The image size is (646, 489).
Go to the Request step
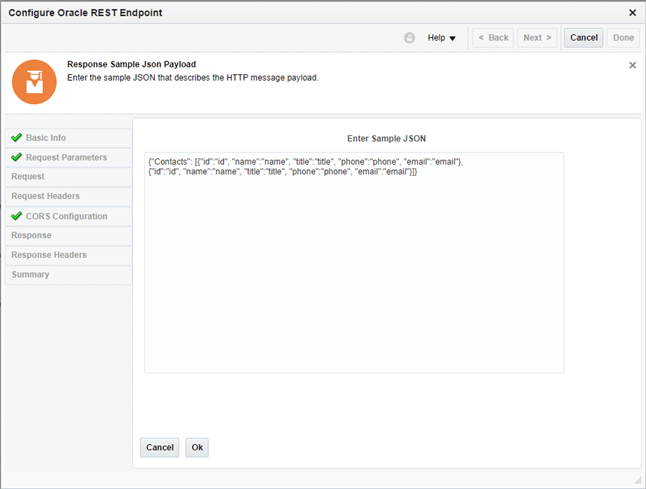coord(28,177)
